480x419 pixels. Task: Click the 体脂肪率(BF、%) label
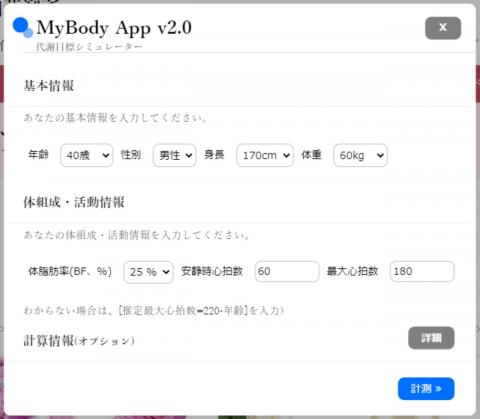70,271
